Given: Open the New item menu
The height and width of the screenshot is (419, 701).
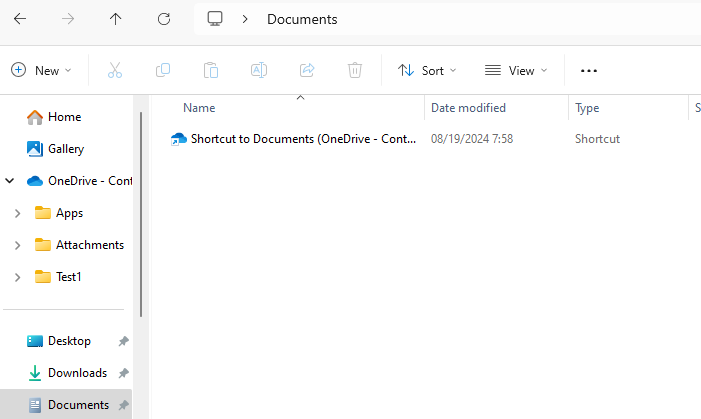Looking at the screenshot, I should (x=41, y=70).
